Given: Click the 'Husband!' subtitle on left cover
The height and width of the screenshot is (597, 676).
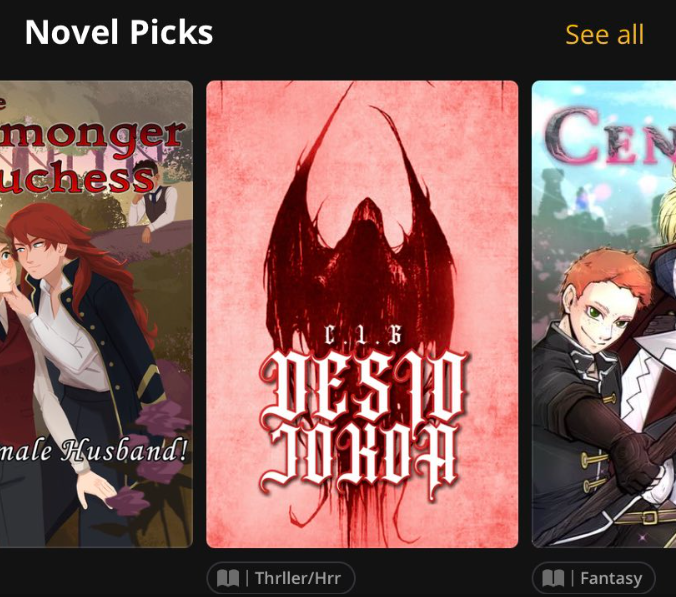Looking at the screenshot, I should point(124,451).
